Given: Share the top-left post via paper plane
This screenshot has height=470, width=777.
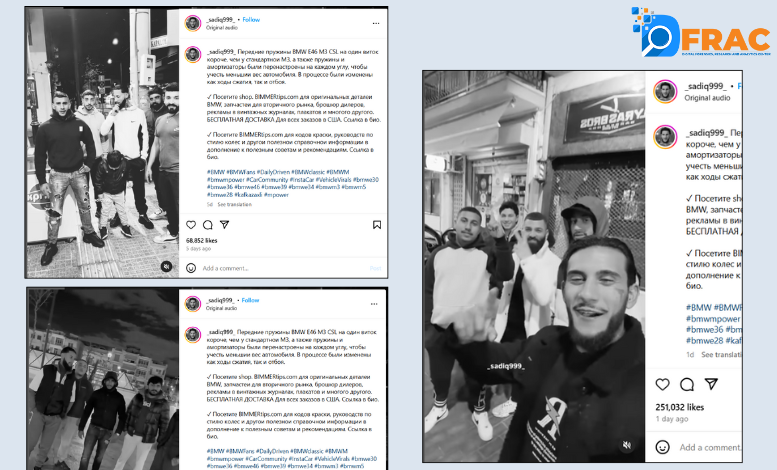Looking at the screenshot, I should point(224,225).
